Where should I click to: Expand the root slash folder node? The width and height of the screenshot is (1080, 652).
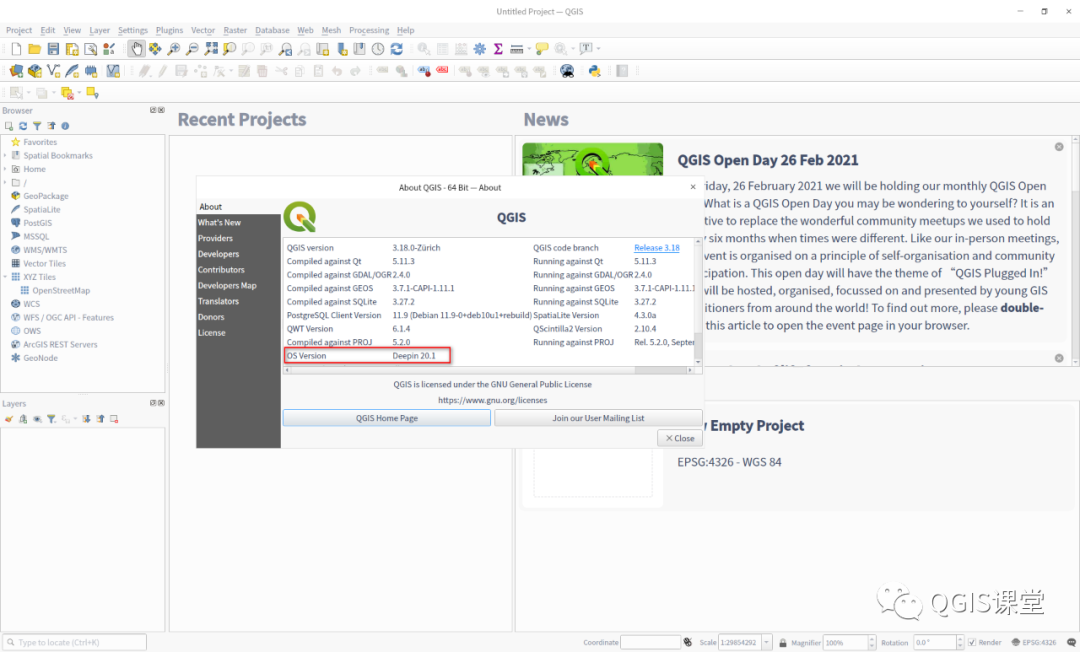[x=6, y=182]
